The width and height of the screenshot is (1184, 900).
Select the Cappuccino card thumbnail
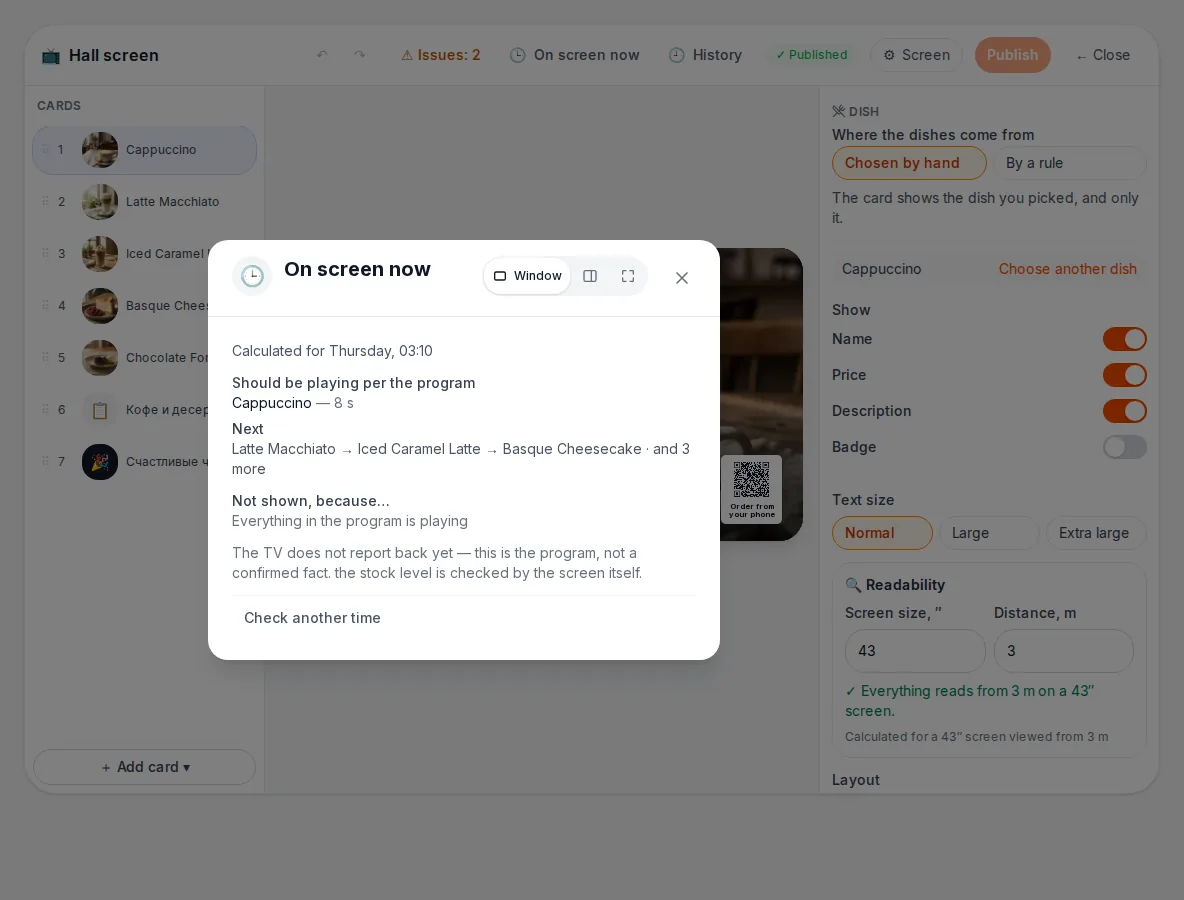(x=100, y=149)
